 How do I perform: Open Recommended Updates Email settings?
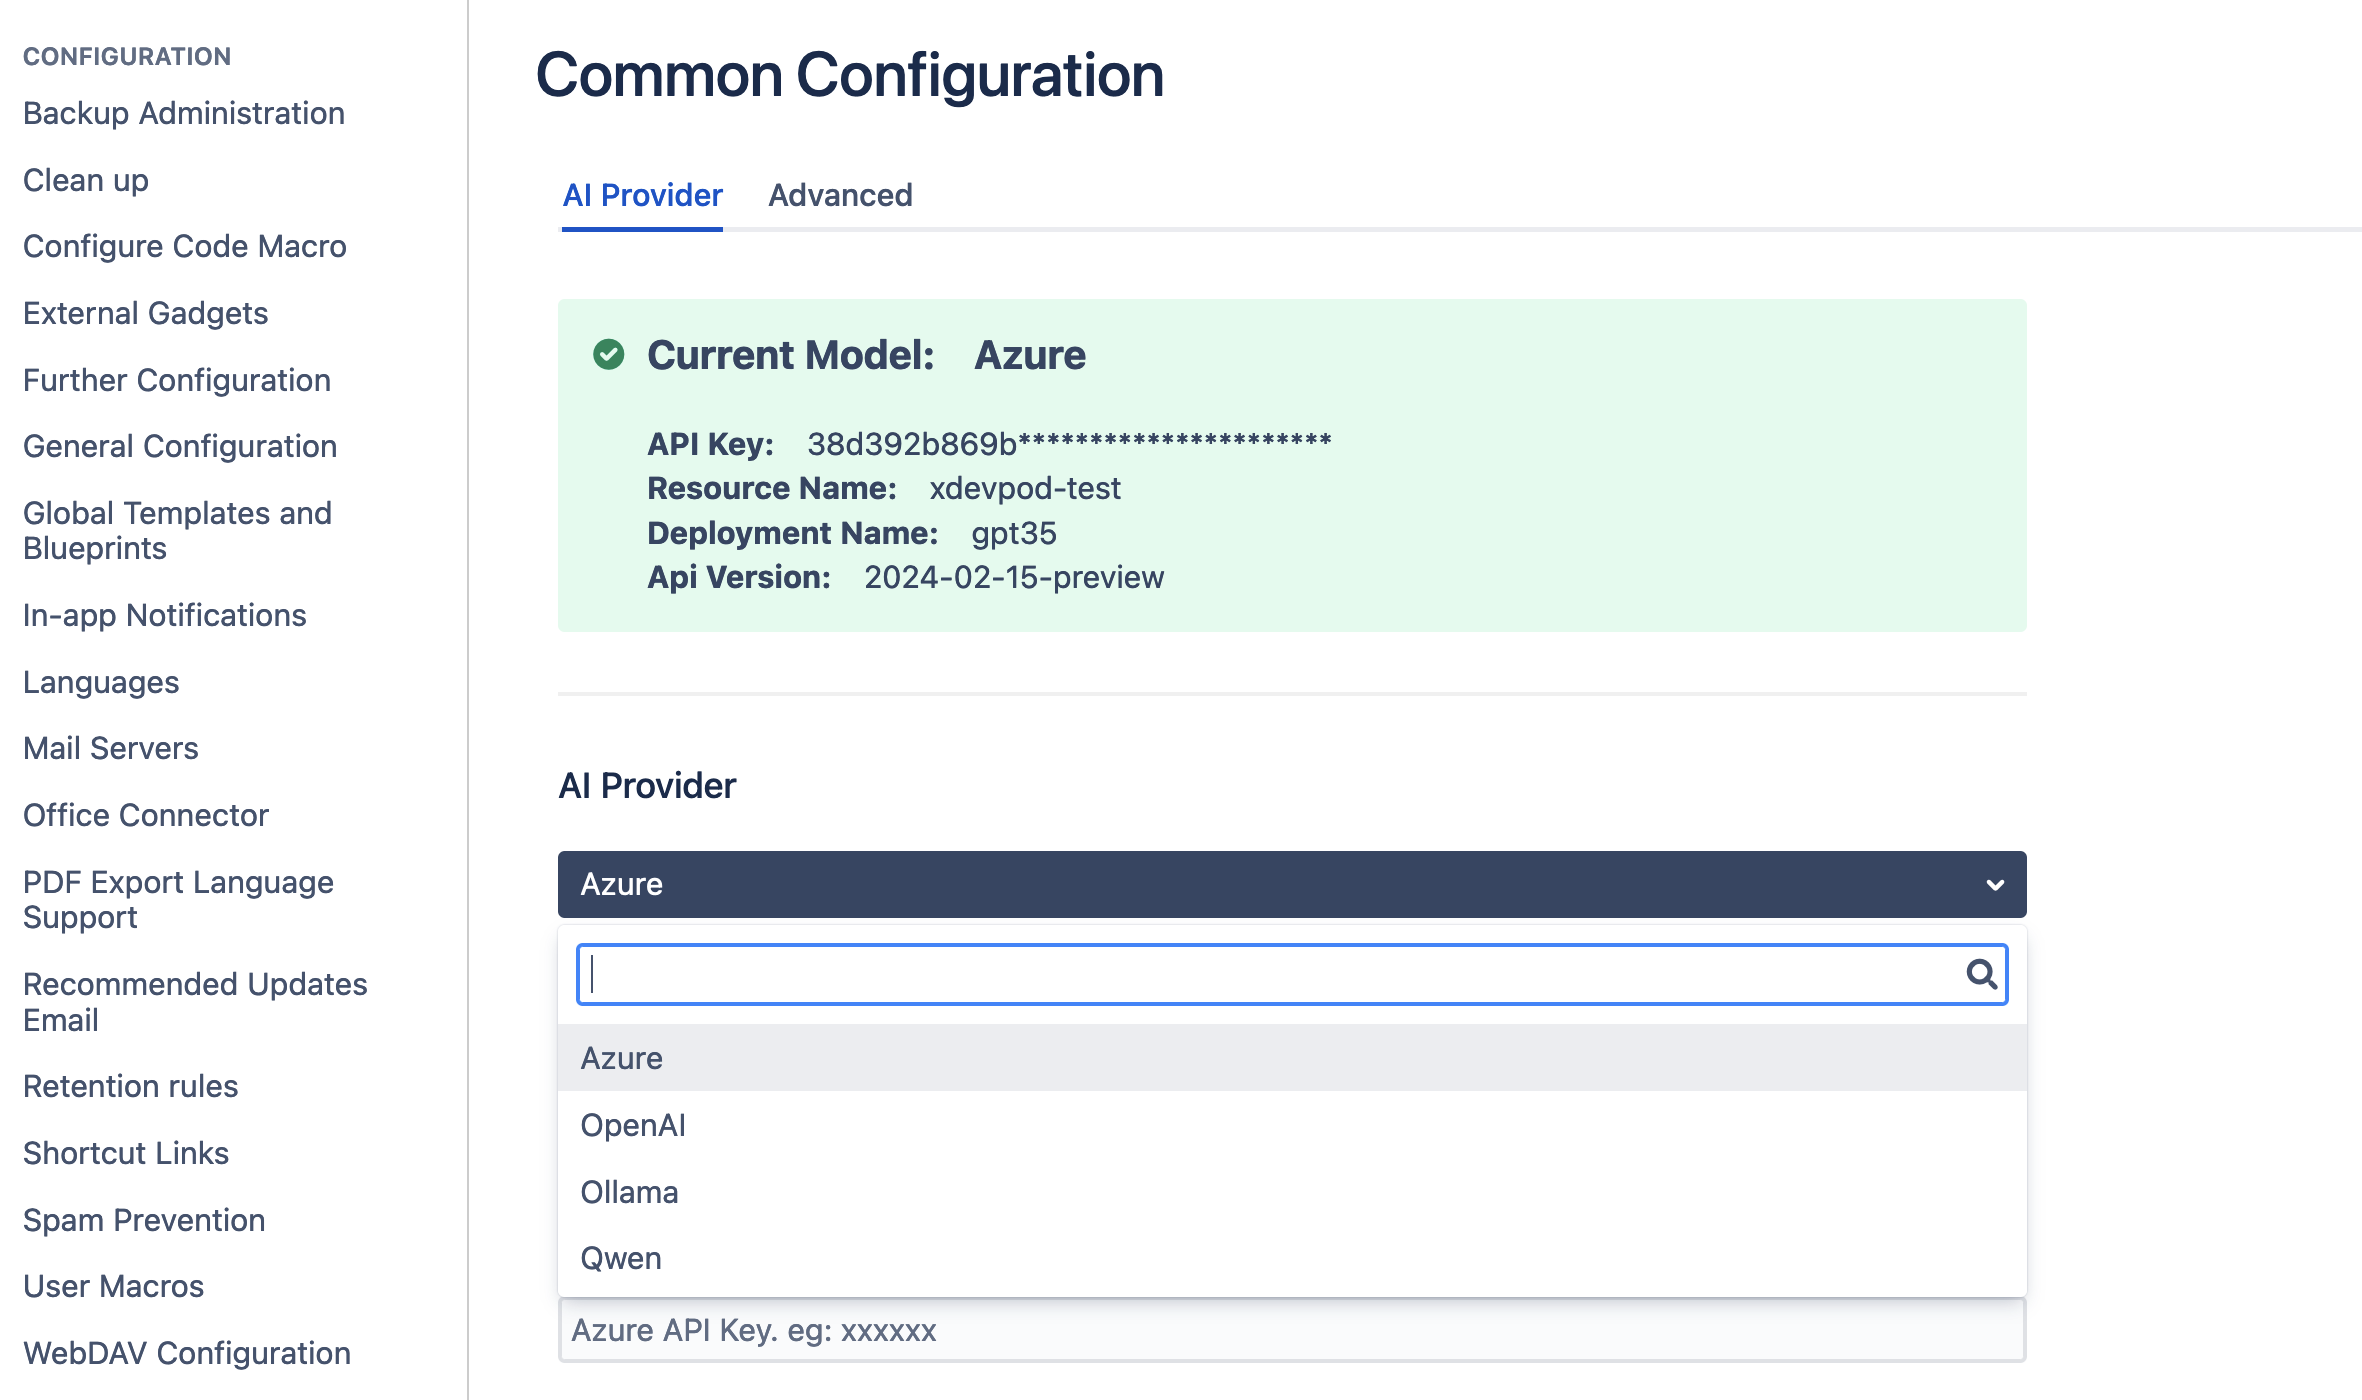pos(196,1002)
